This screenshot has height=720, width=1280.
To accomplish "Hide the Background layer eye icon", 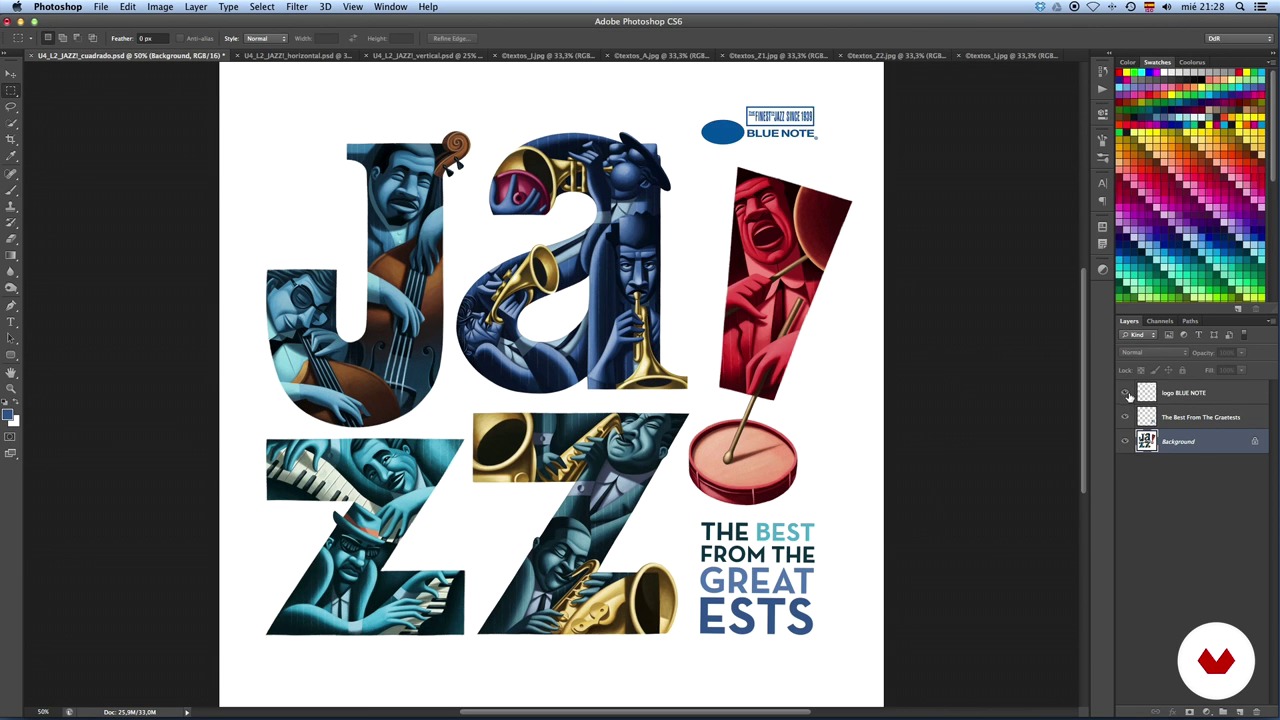I will click(x=1125, y=441).
